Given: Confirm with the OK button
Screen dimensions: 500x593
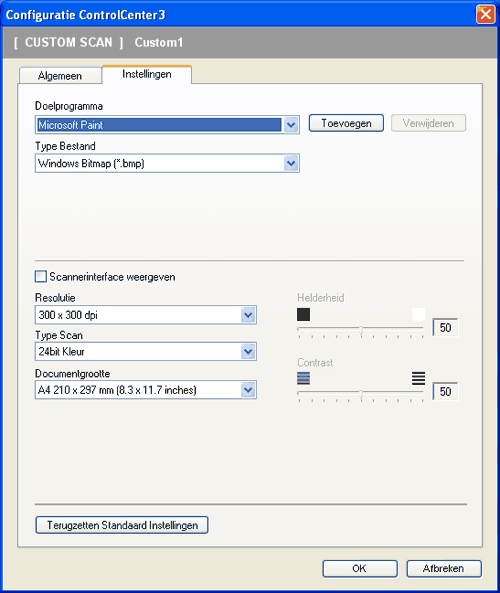Looking at the screenshot, I should tap(360, 568).
